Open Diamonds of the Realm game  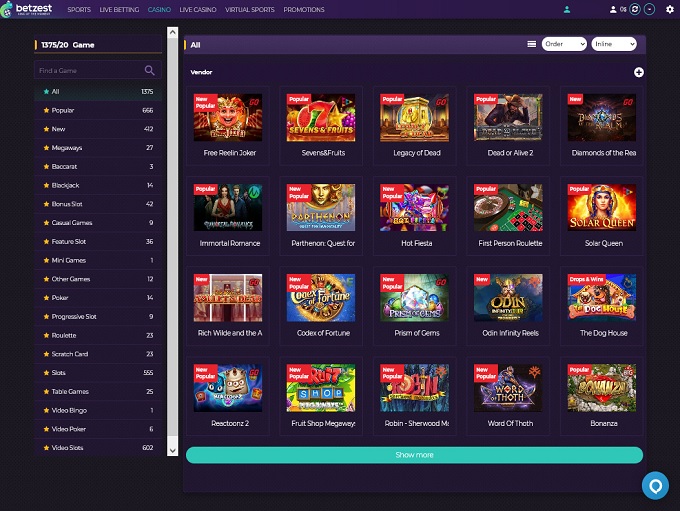(602, 125)
